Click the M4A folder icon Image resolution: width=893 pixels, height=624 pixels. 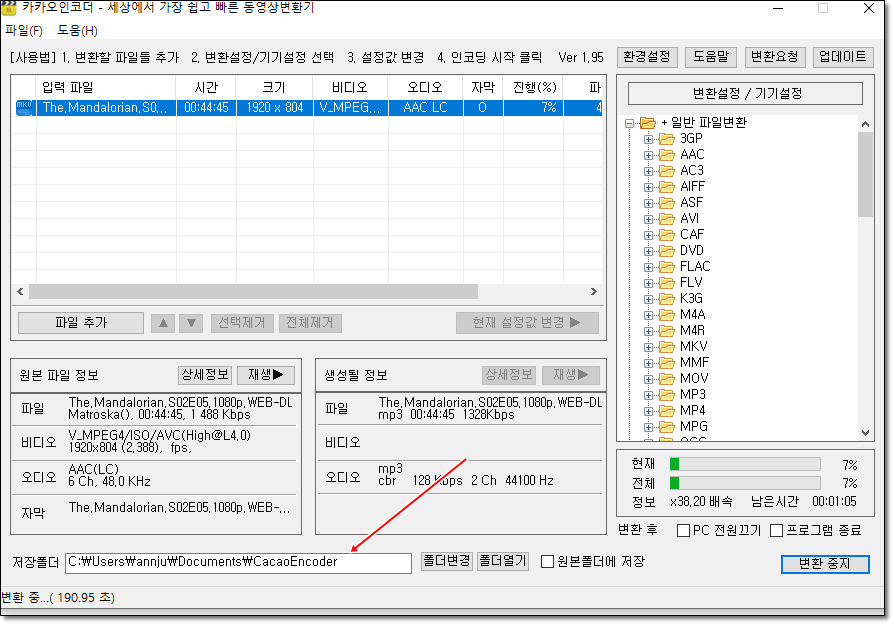click(666, 314)
